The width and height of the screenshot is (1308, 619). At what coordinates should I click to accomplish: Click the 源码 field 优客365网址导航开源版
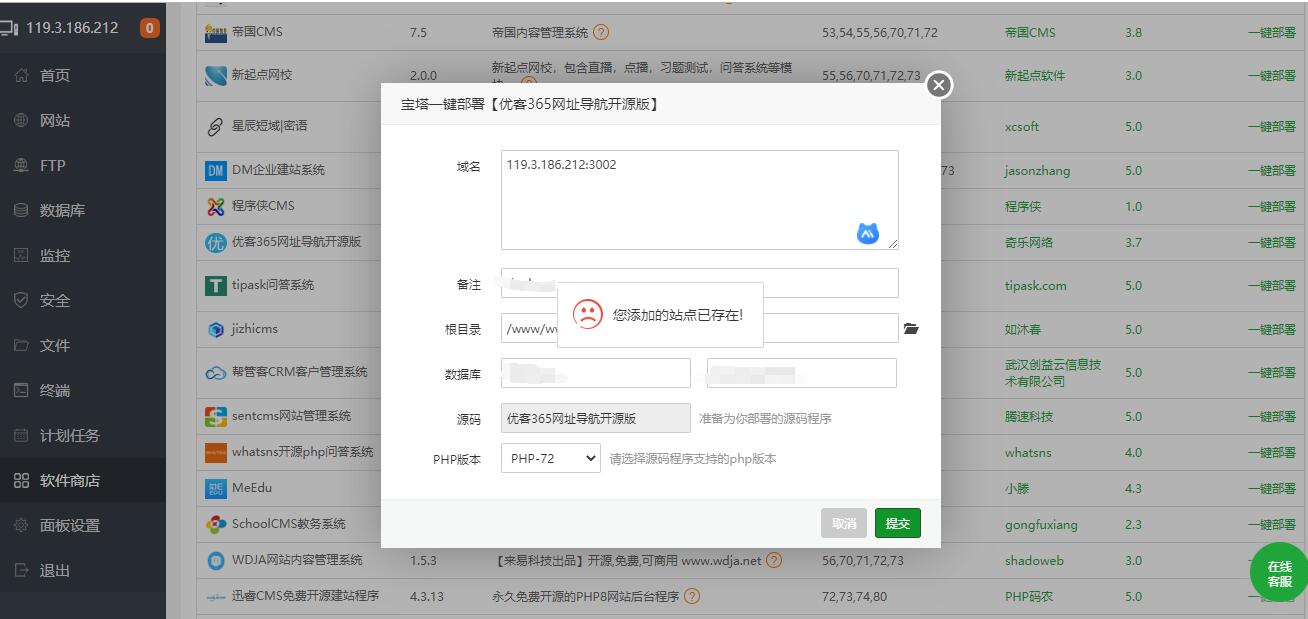[595, 418]
